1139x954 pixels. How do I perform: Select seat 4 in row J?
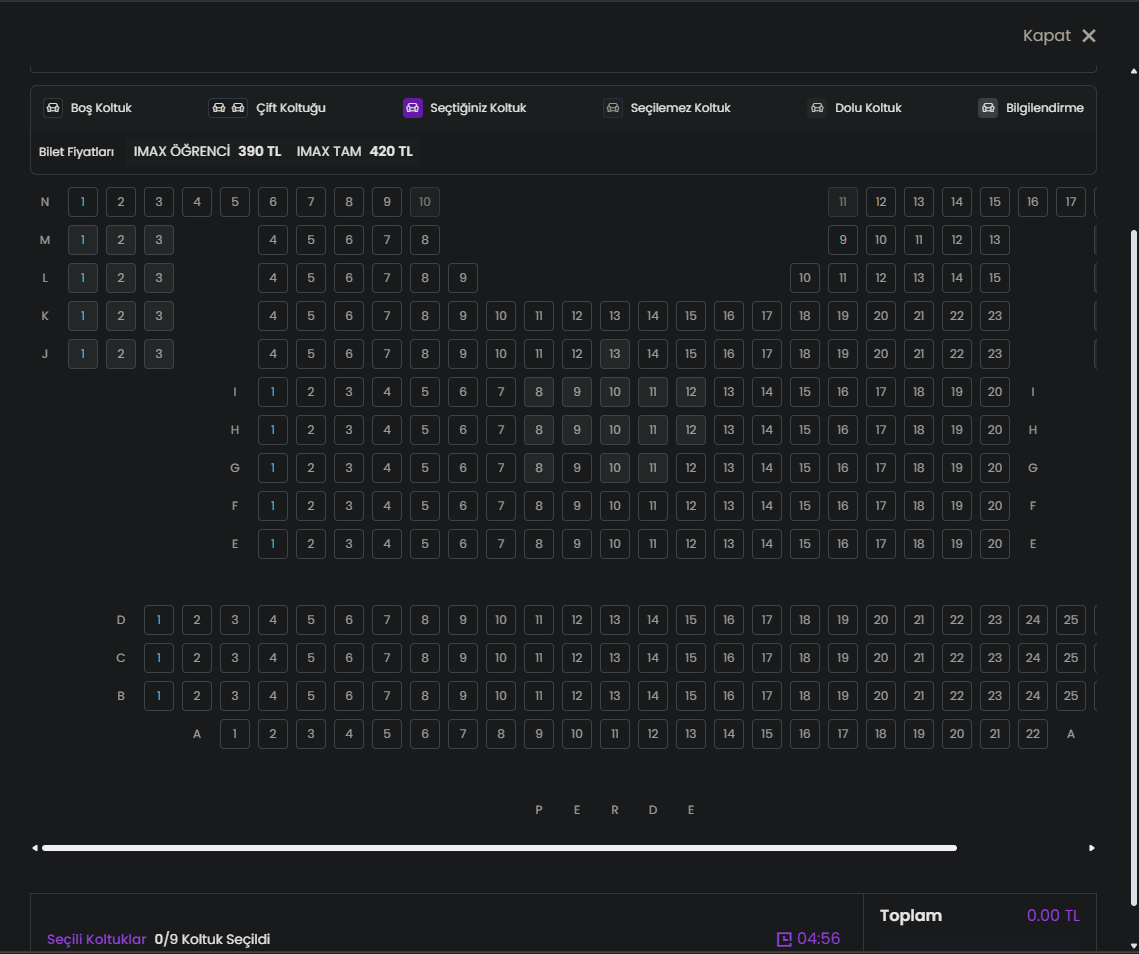click(273, 354)
